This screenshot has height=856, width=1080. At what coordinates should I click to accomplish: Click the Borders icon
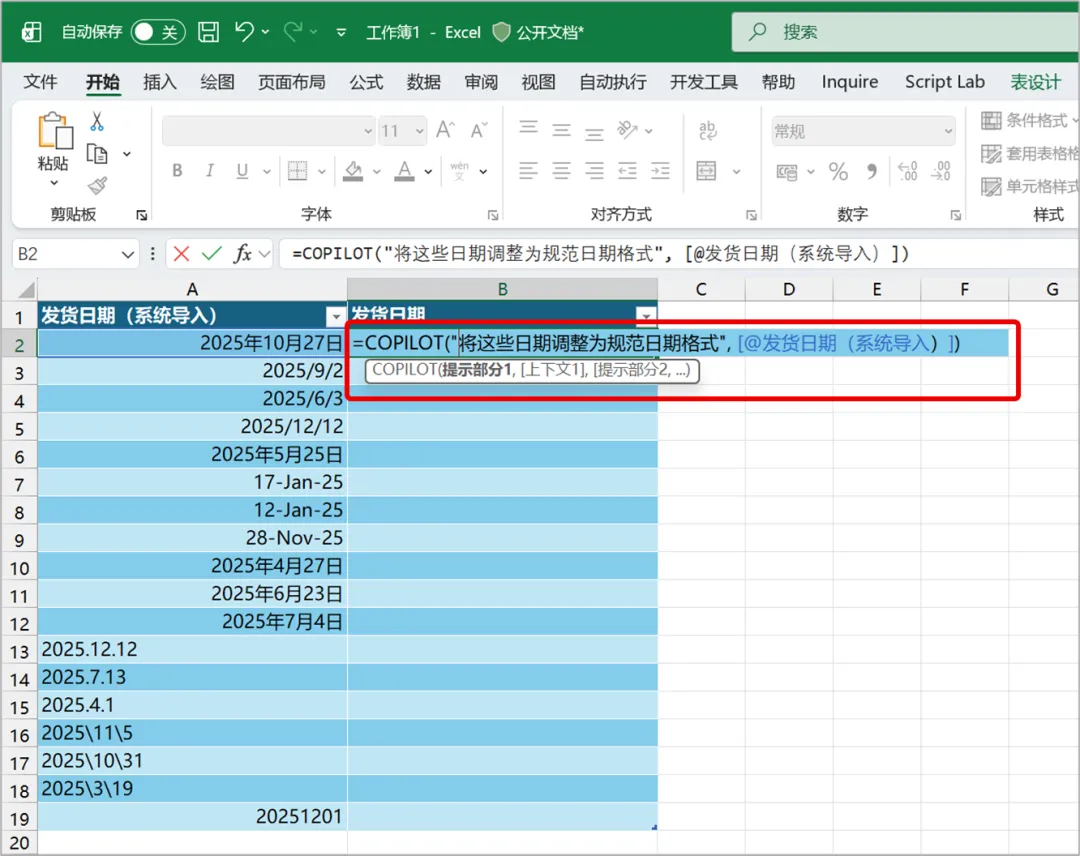[x=298, y=171]
